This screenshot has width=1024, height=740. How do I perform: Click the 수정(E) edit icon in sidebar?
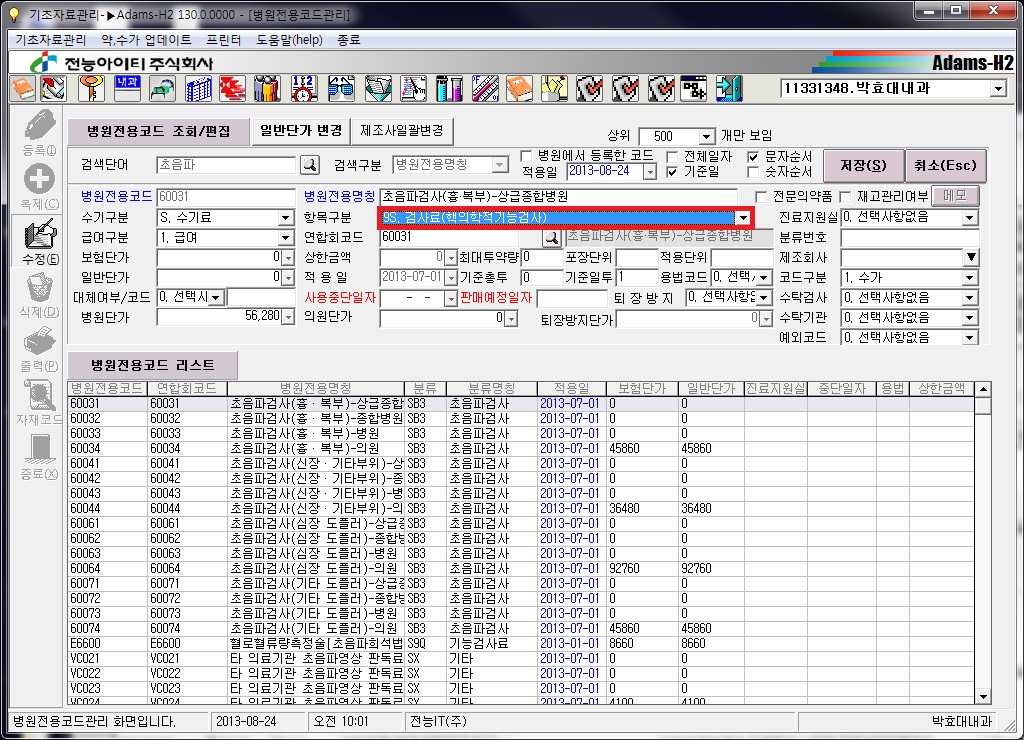click(x=40, y=235)
